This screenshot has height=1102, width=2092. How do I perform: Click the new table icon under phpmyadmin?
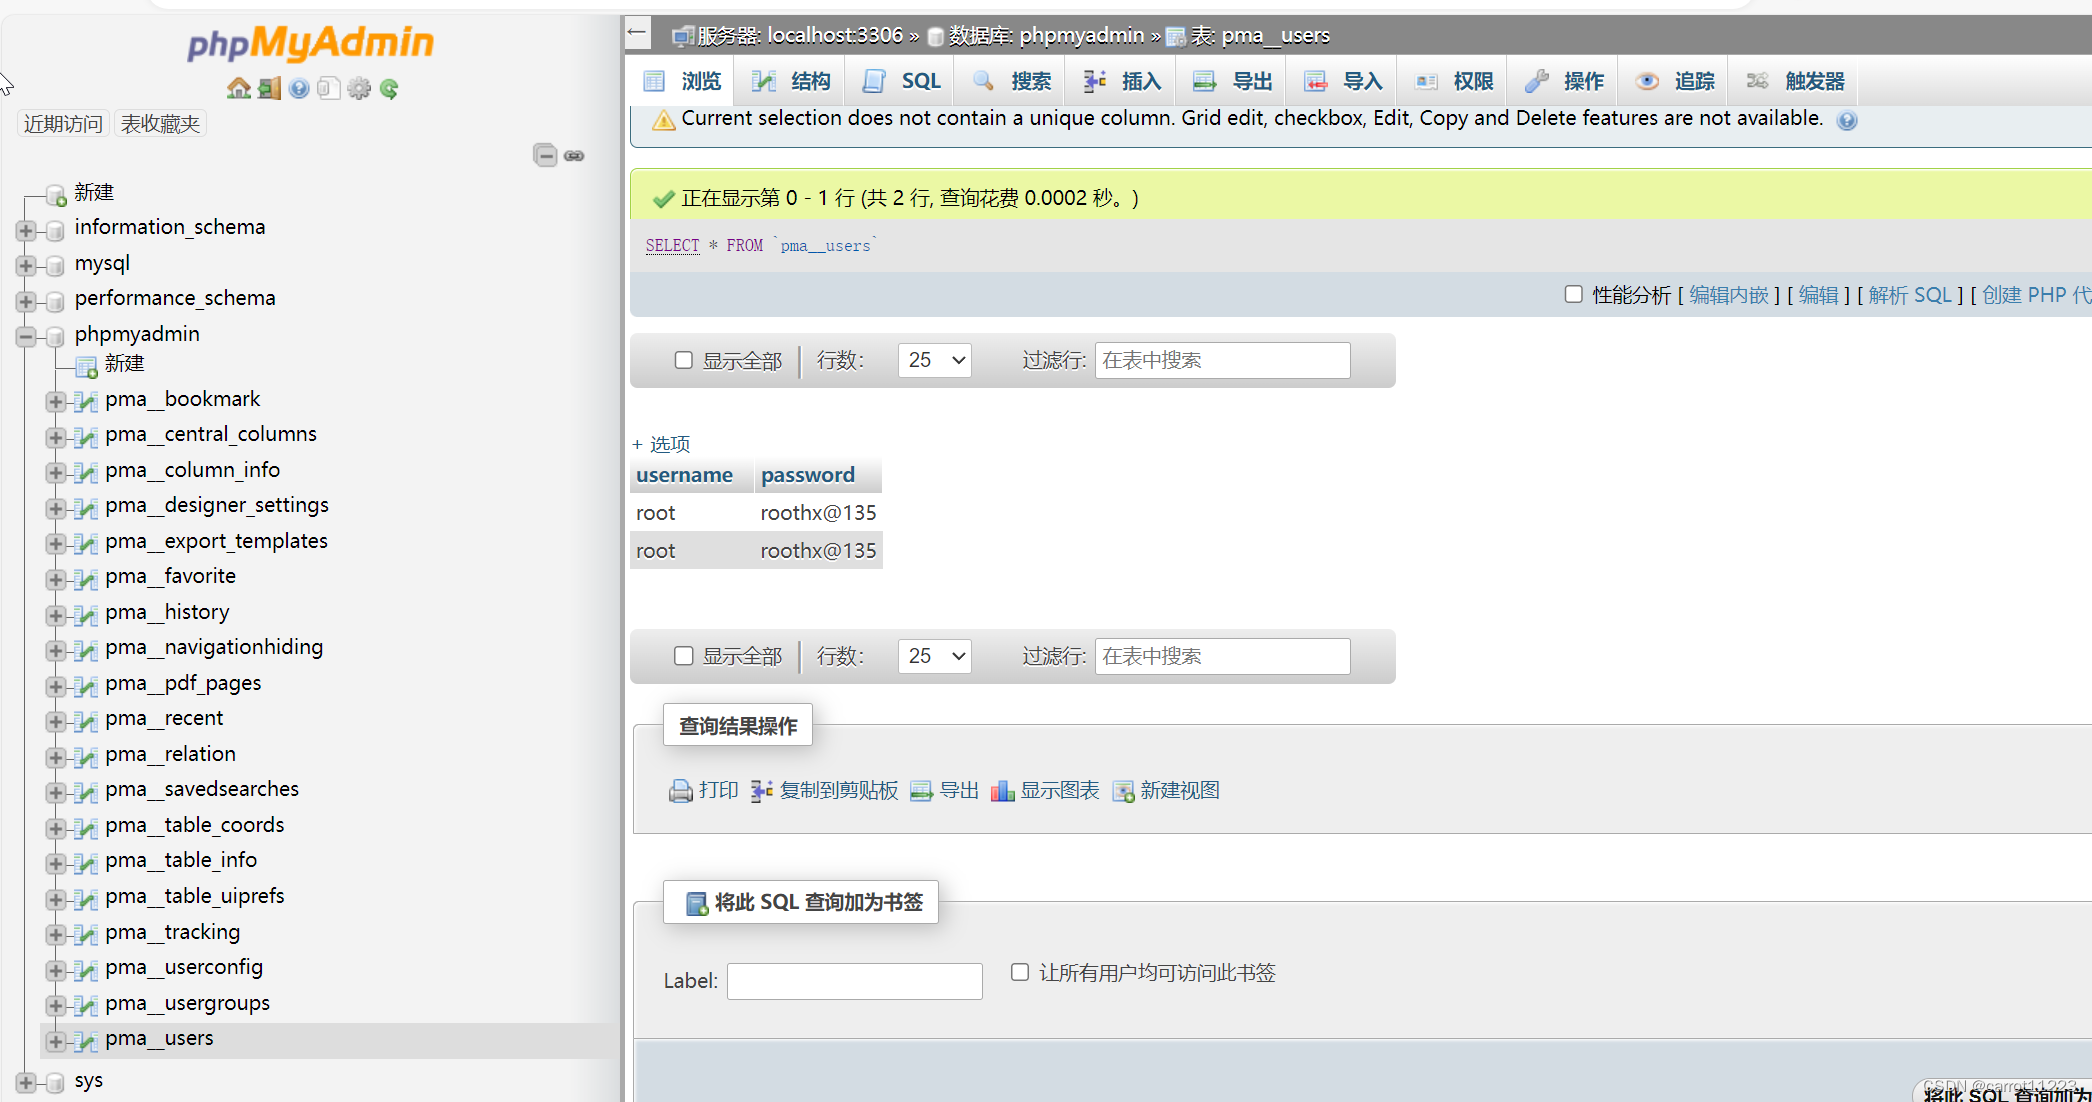click(87, 366)
